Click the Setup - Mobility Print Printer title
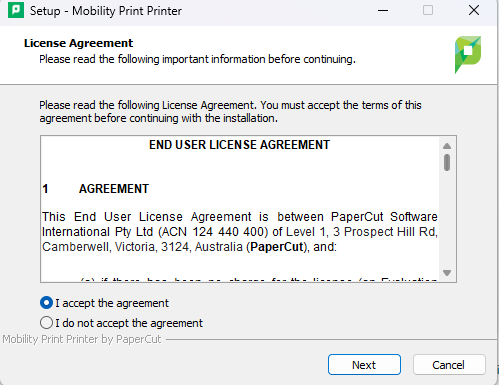Viewport: 499px width, 385px height. [x=106, y=11]
